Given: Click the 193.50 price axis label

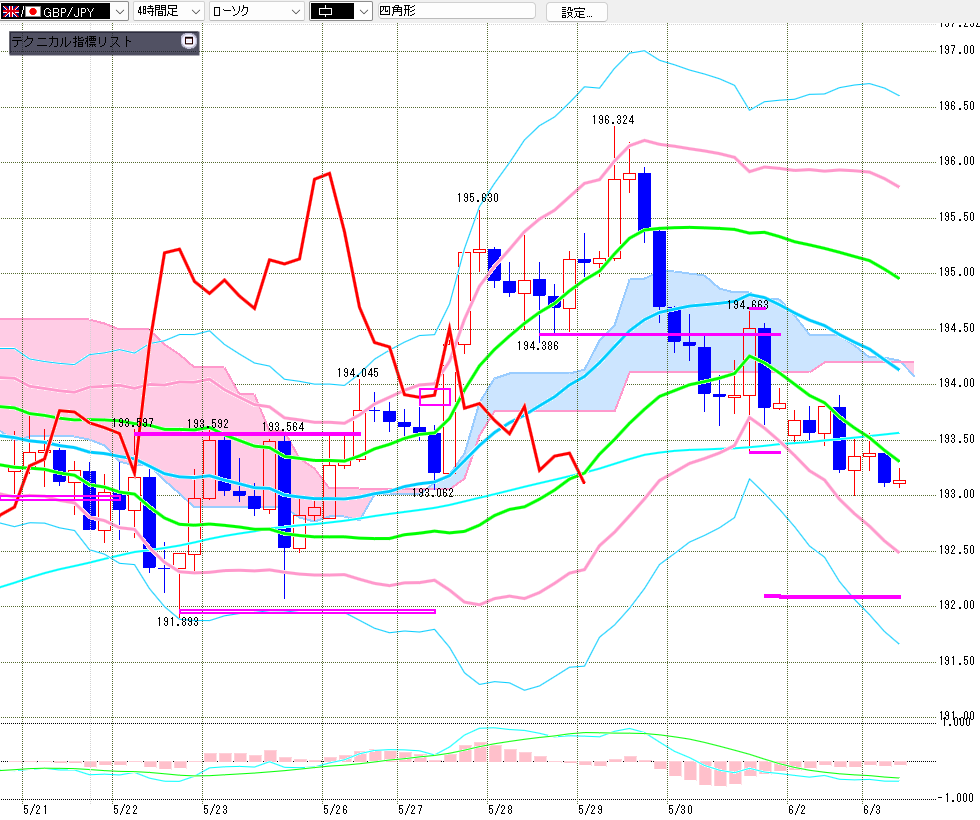Looking at the screenshot, I should (957, 438).
